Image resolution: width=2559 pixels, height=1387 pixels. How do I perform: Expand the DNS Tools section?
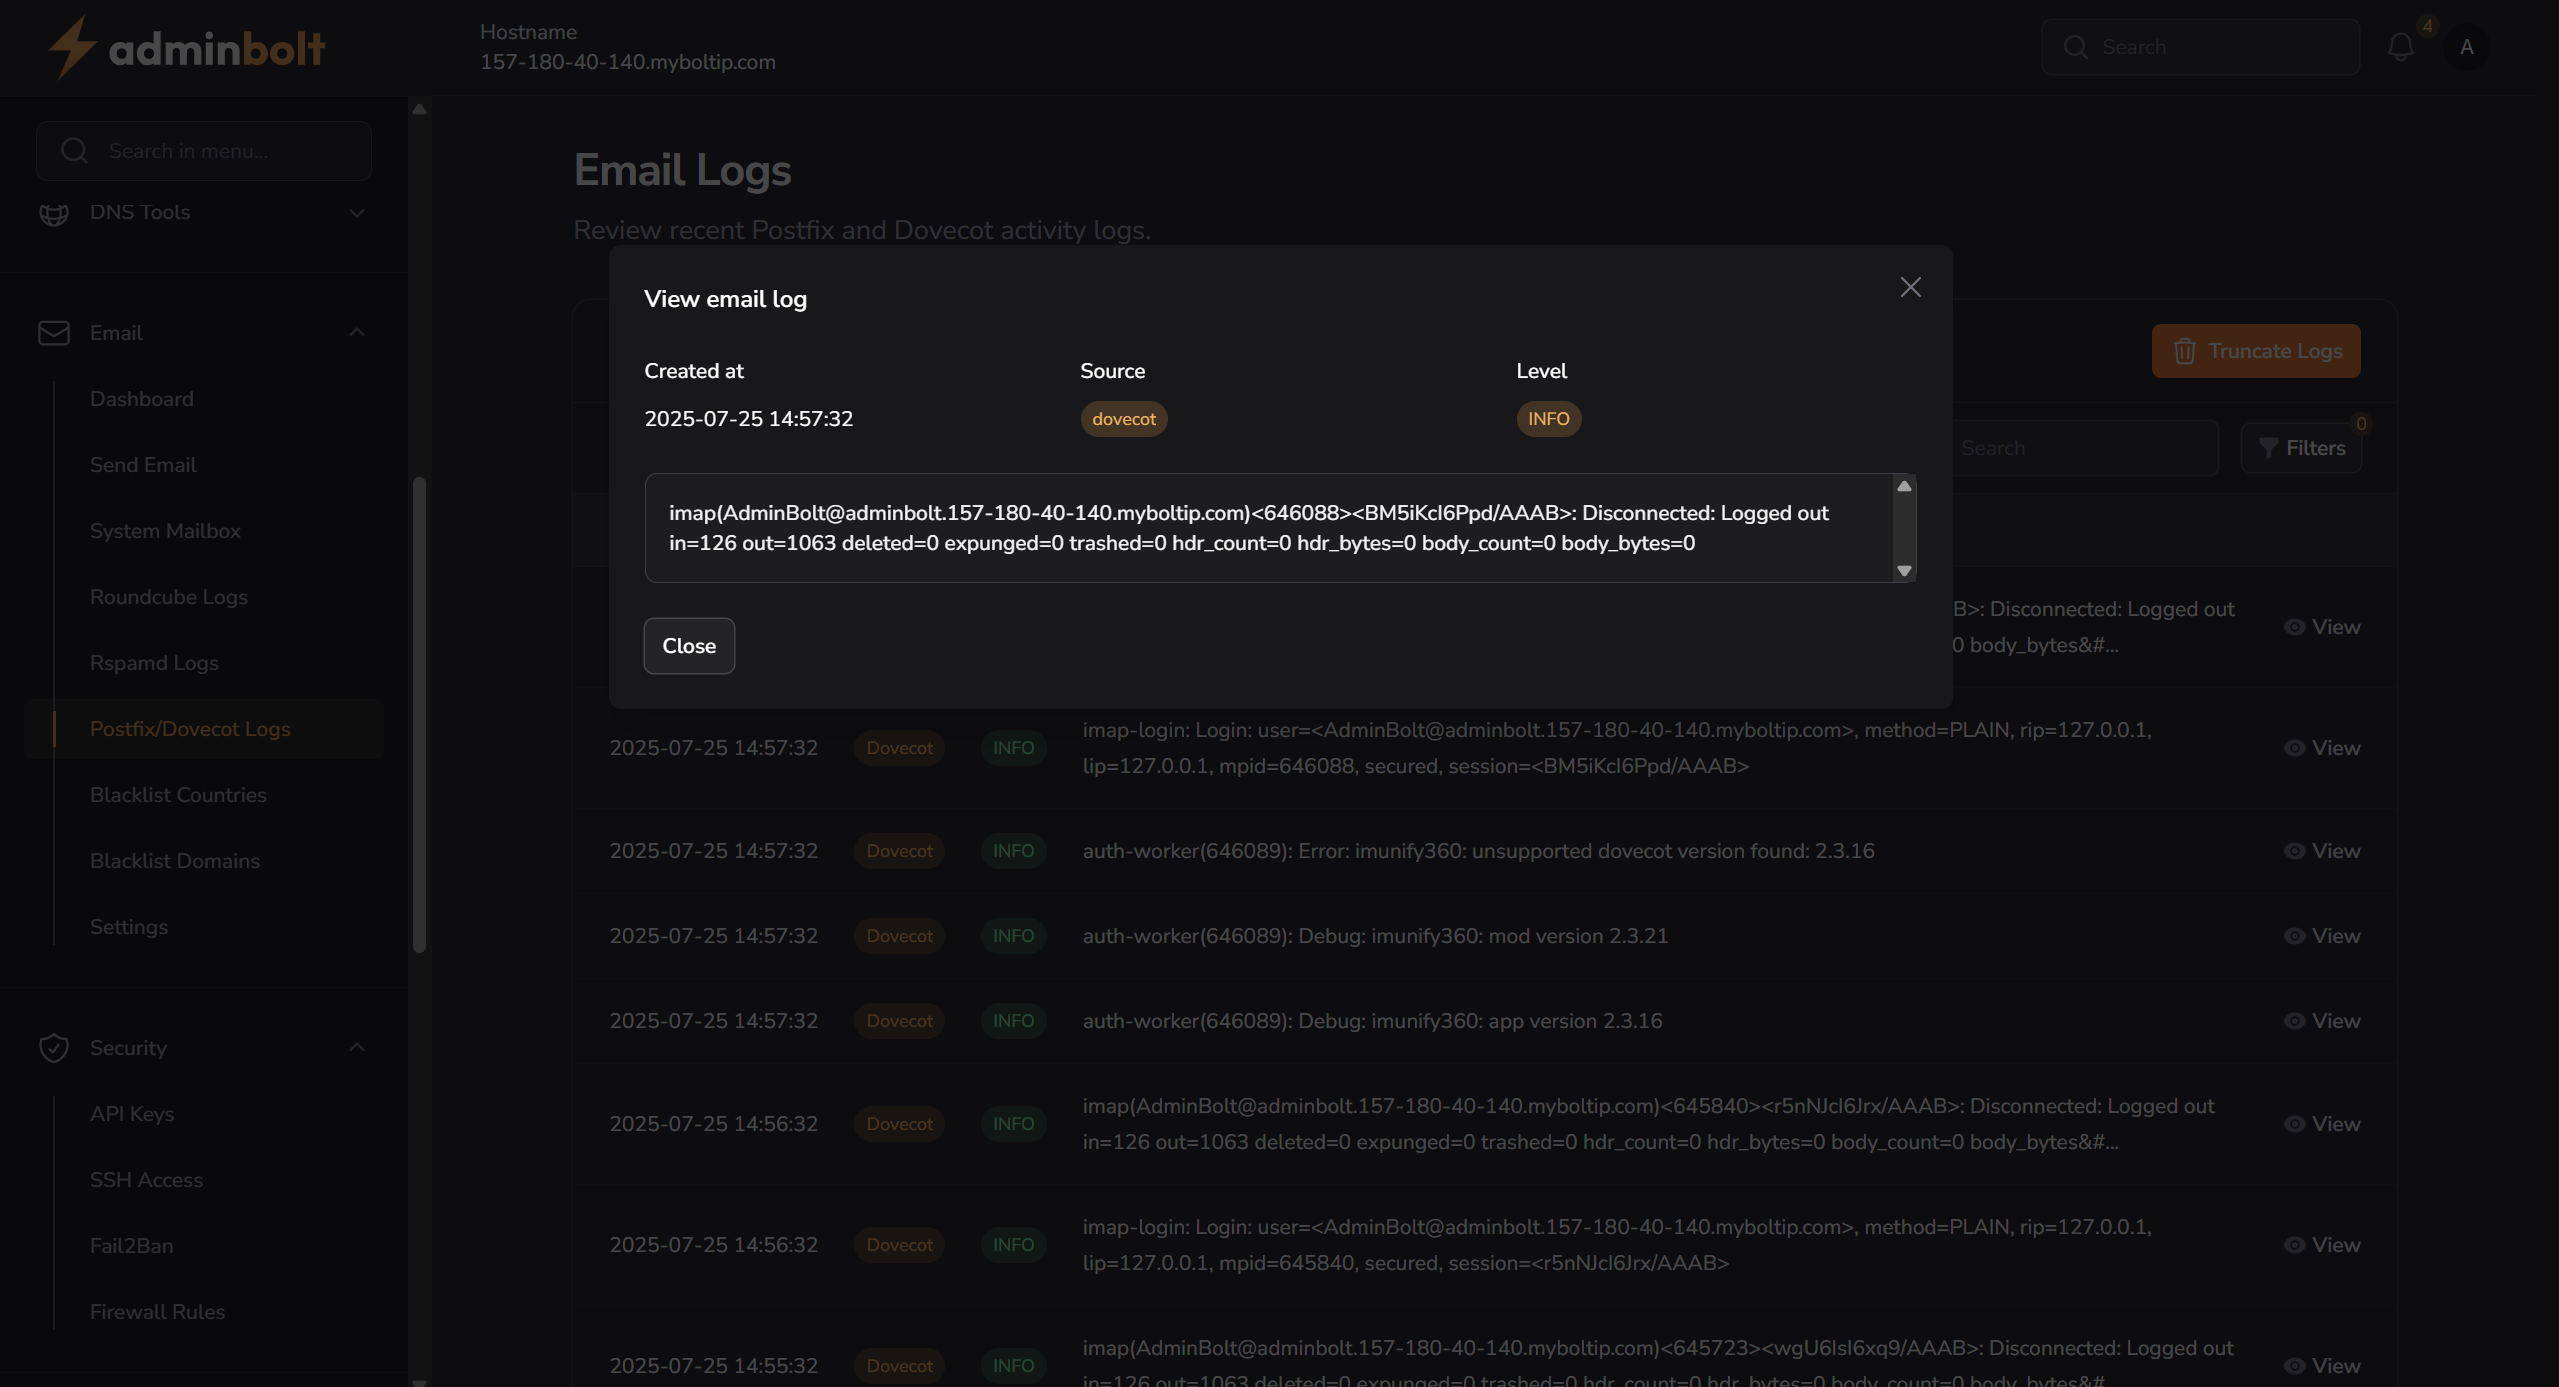[357, 212]
